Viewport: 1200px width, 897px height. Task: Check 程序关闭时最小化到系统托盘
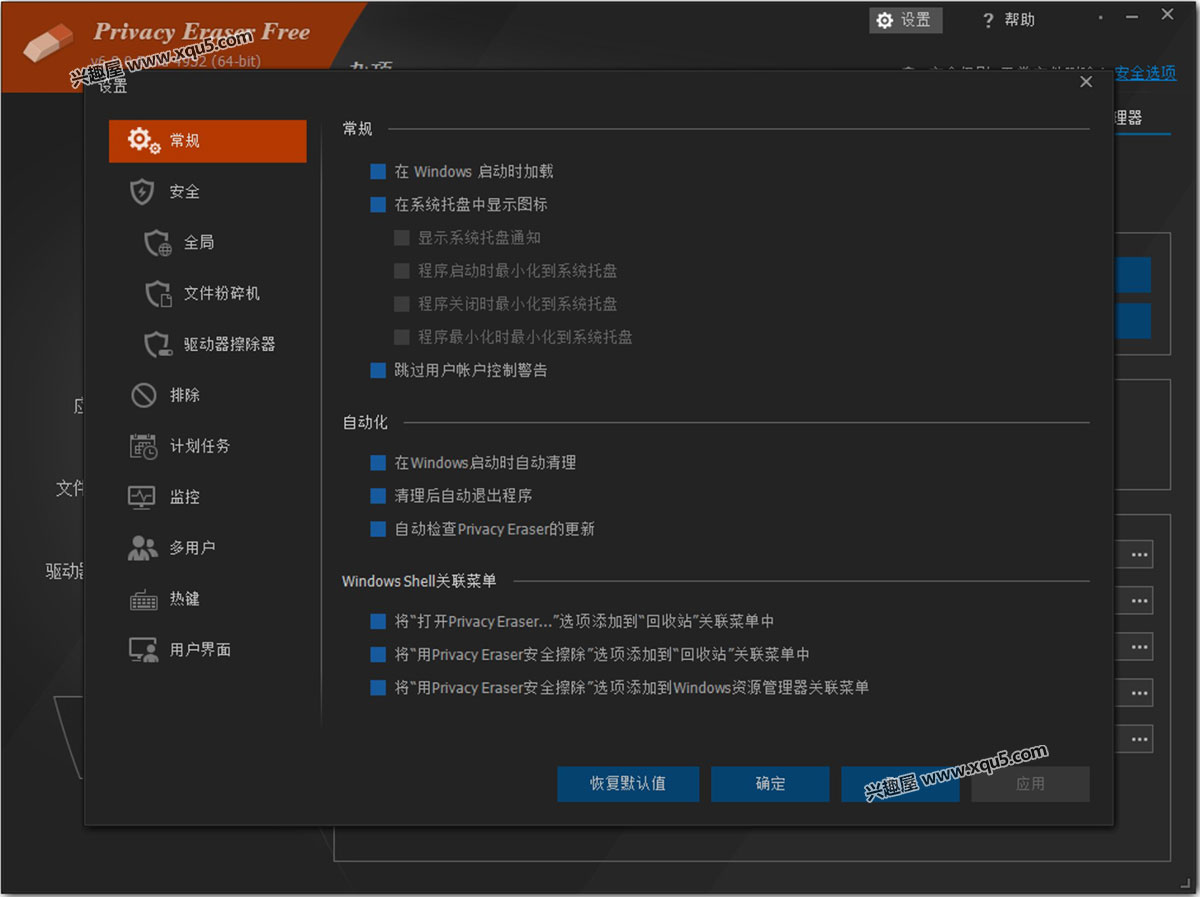[402, 304]
